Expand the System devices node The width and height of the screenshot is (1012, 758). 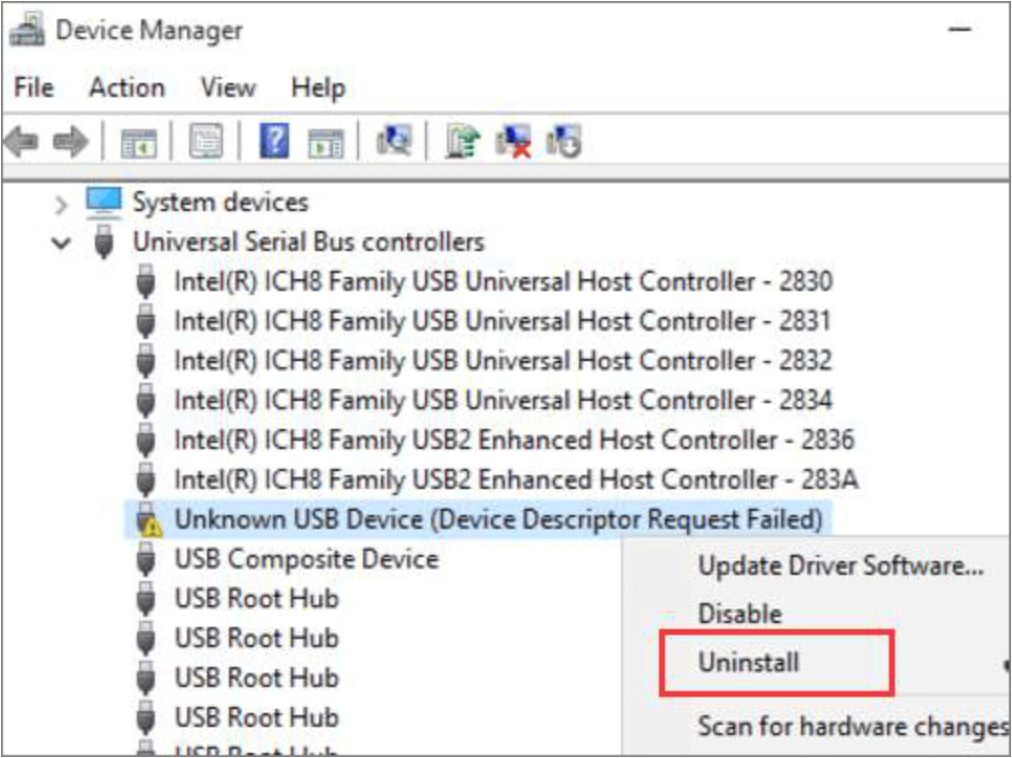pyautogui.click(x=62, y=205)
